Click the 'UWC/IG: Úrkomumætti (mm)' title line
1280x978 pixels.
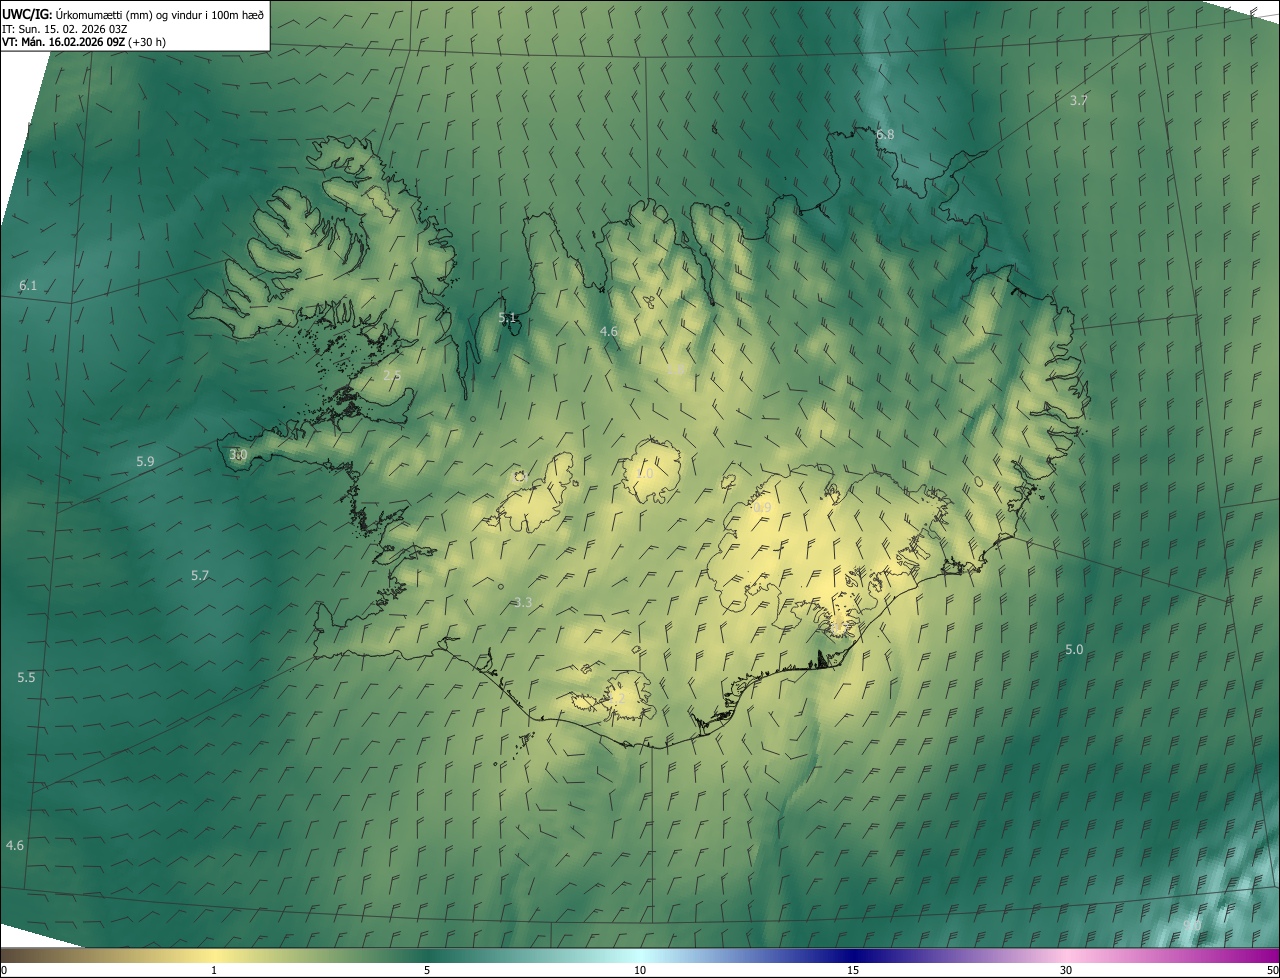click(x=132, y=14)
